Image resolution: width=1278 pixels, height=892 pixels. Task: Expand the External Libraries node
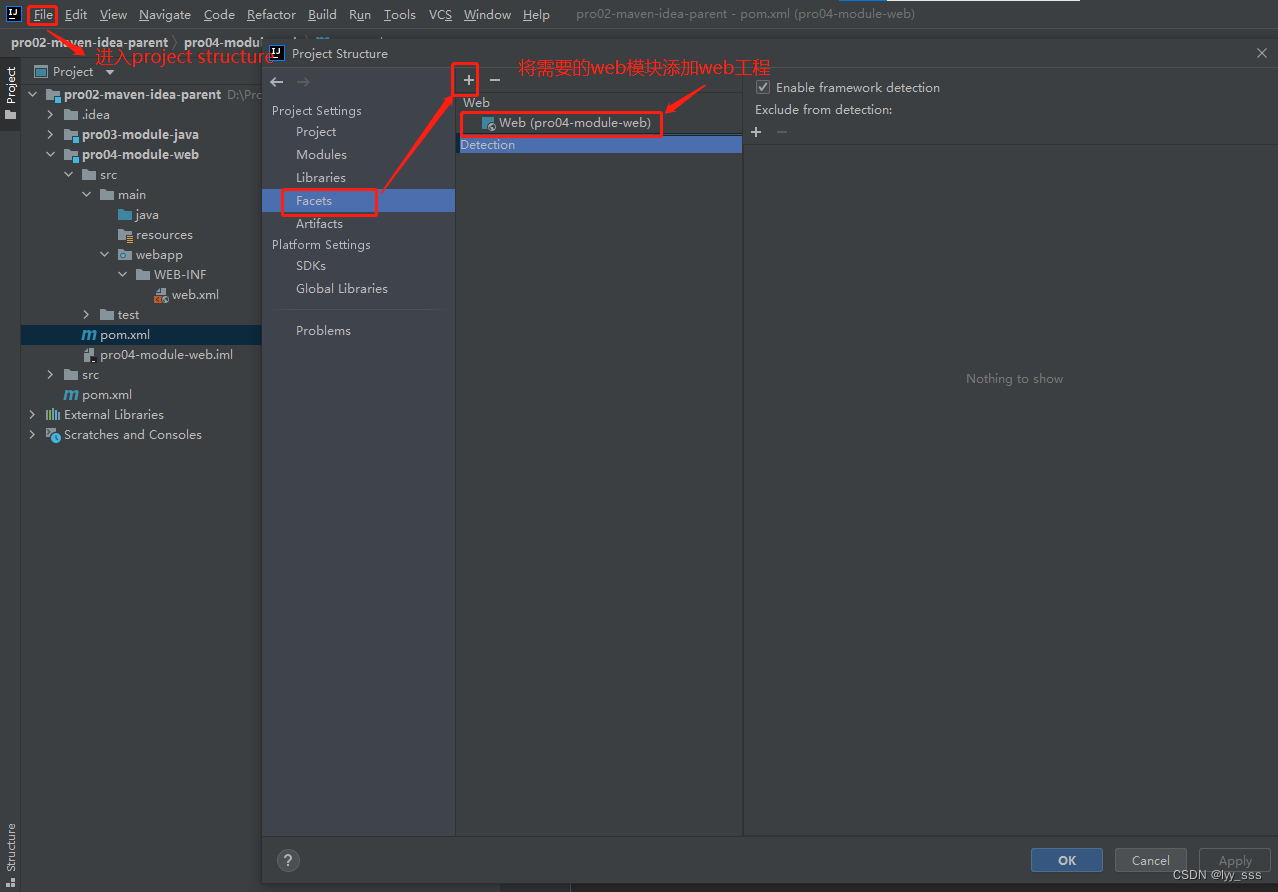point(33,415)
